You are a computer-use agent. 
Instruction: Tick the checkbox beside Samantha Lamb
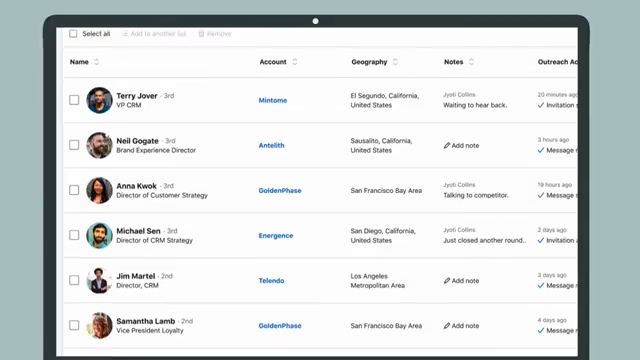[74, 325]
